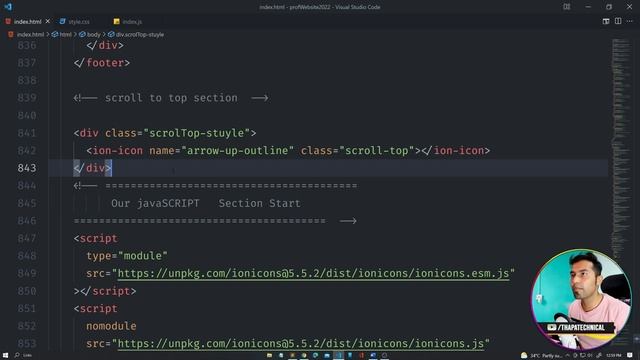Viewport: 640px width, 360px height.
Task: Click the closing div tag on line 843
Action: 92,168
